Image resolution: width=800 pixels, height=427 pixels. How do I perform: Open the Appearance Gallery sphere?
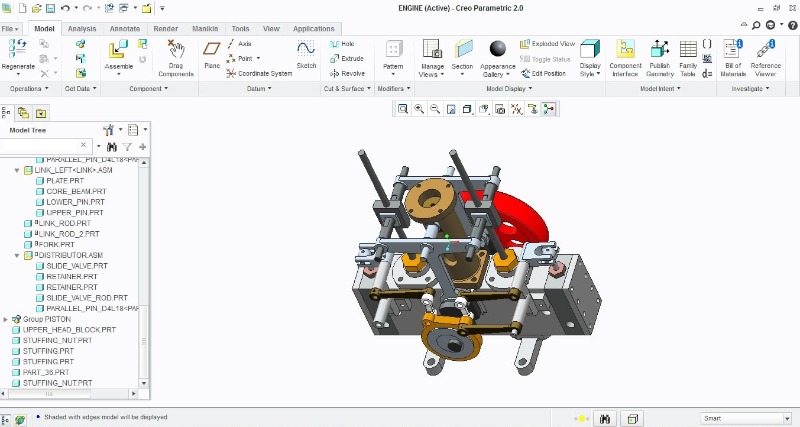497,49
